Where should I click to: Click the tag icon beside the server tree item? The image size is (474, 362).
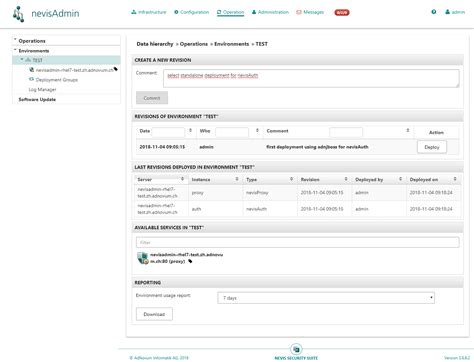[116, 69]
